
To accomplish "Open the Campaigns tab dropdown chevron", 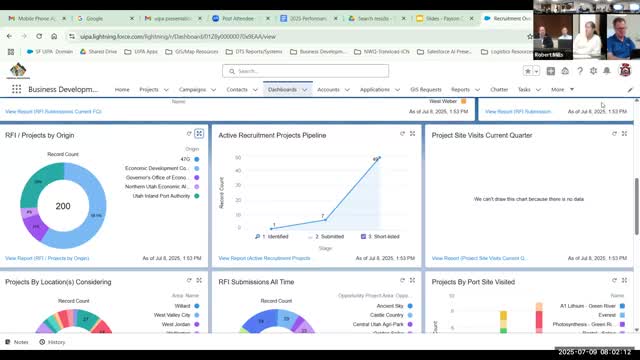I will pos(213,90).
